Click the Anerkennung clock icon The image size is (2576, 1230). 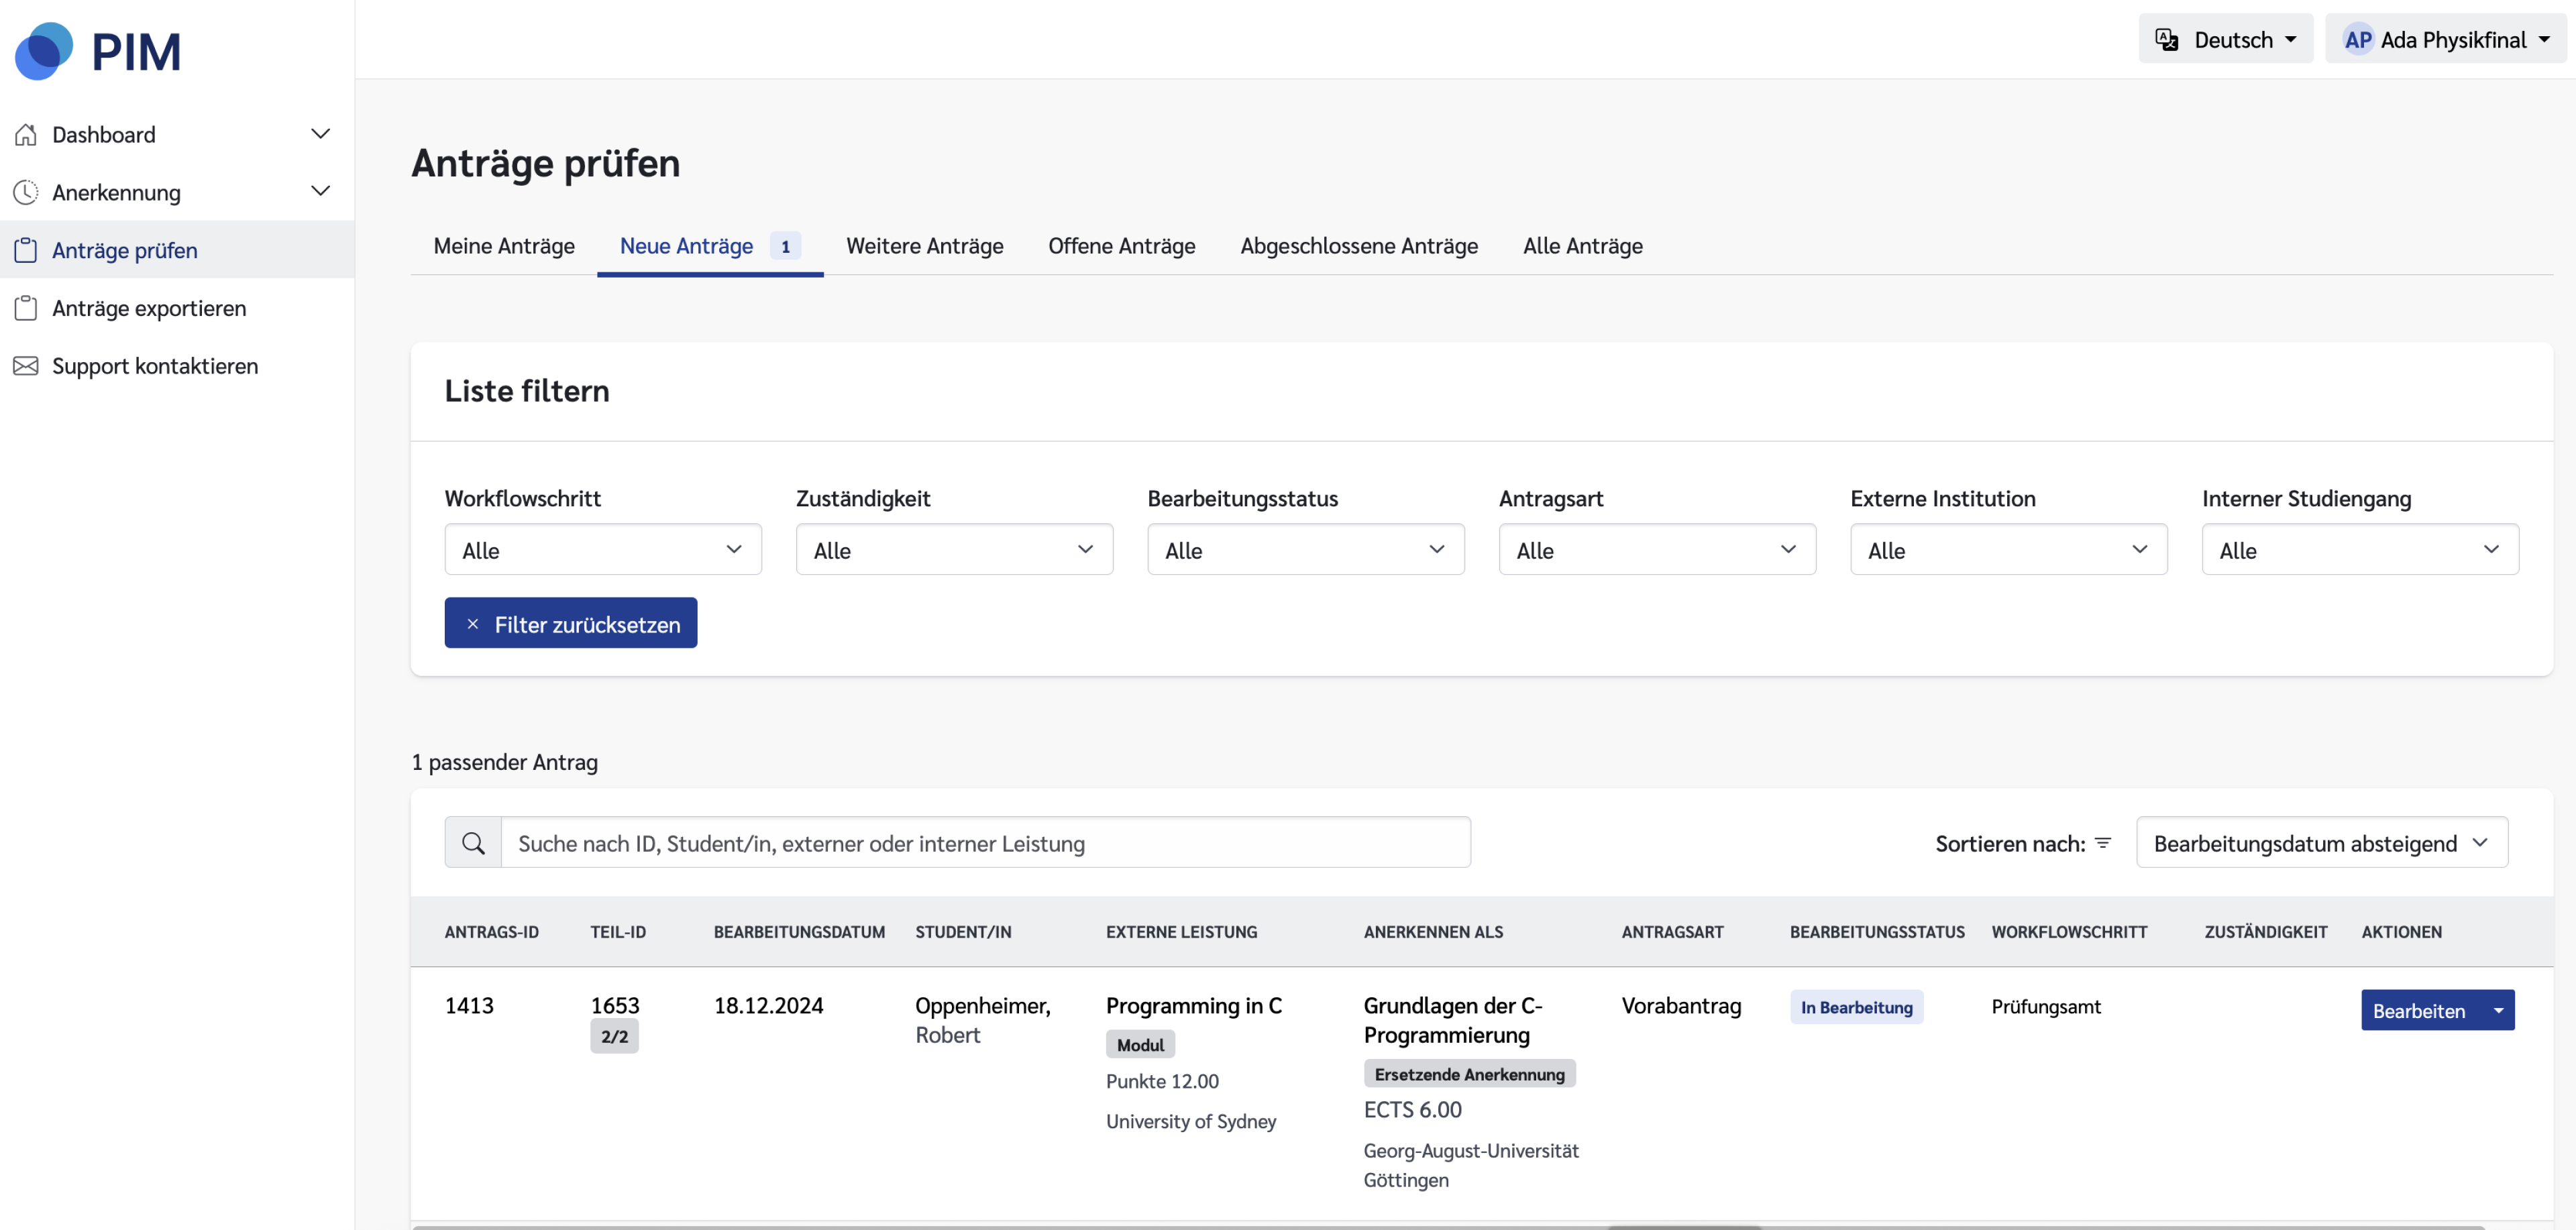[x=26, y=192]
